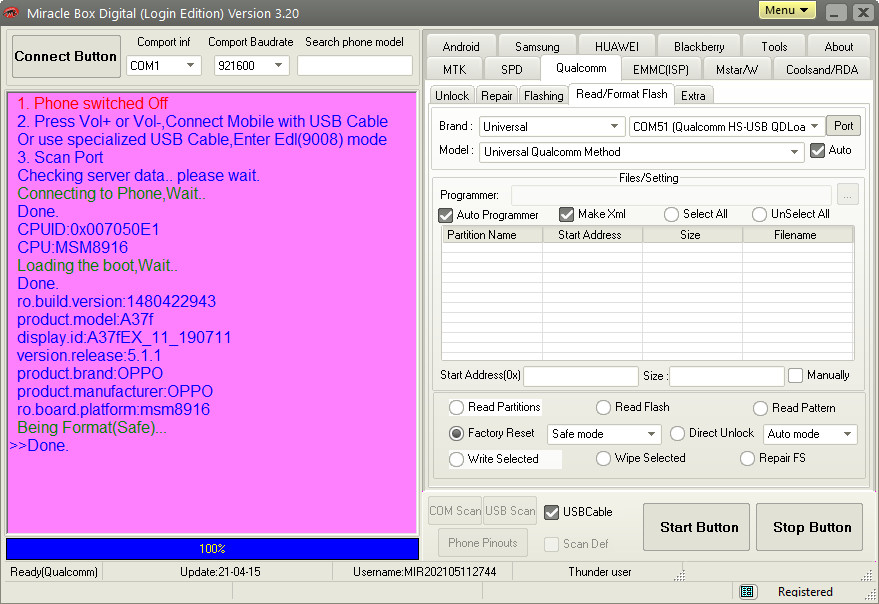This screenshot has width=879, height=604.
Task: Toggle the Make Xml checkbox
Action: coord(567,214)
